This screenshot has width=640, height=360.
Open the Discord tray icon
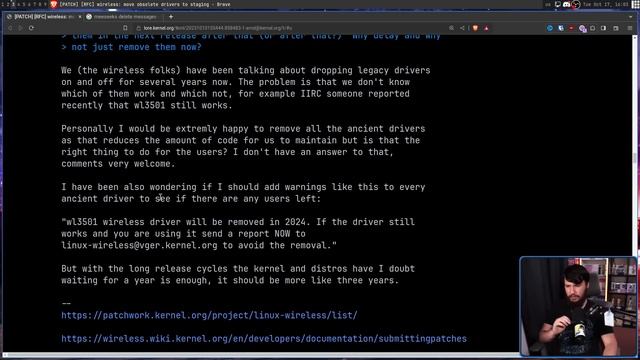coord(567,4)
